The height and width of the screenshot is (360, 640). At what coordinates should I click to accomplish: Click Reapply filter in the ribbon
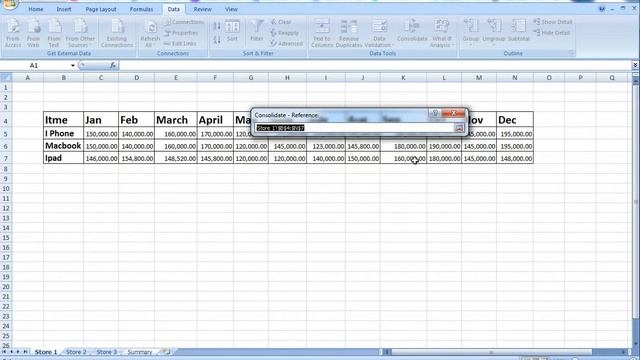tap(284, 33)
